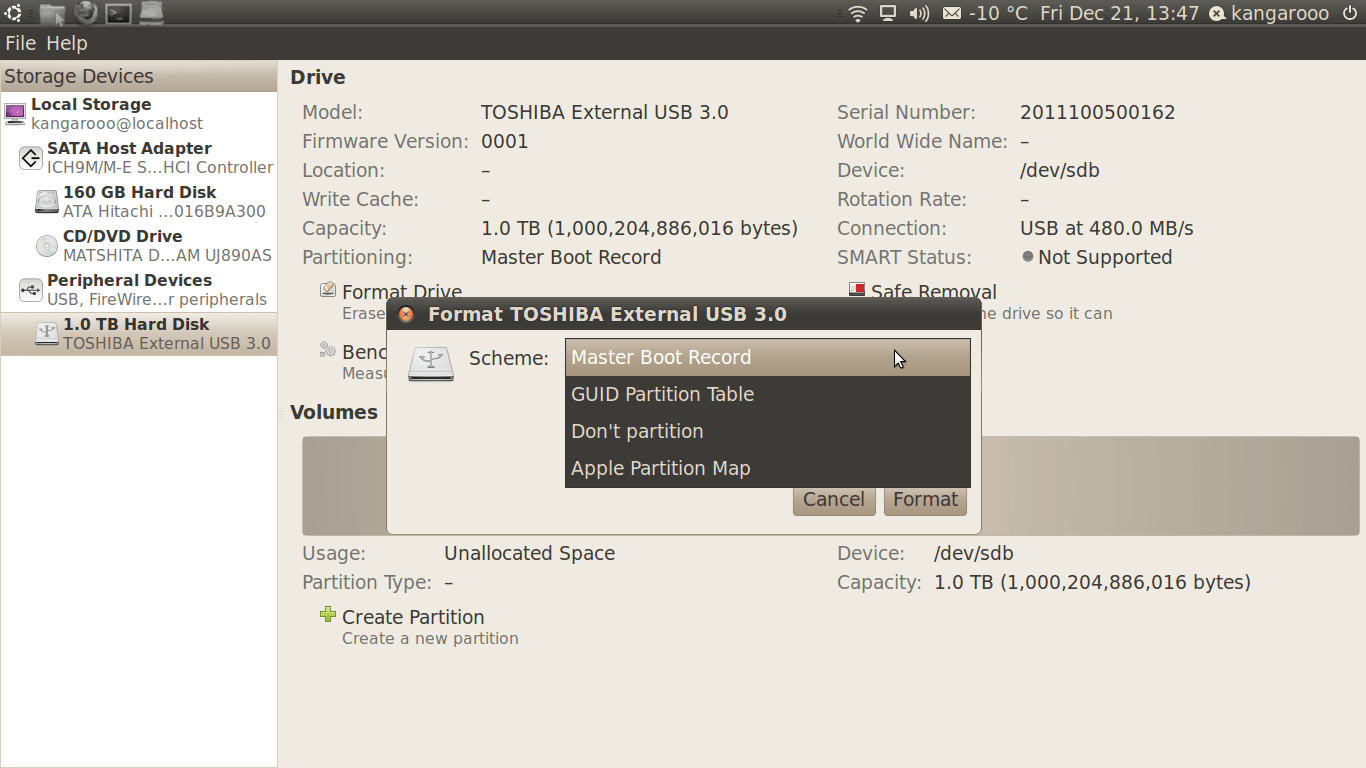The height and width of the screenshot is (768, 1366).
Task: Select Apple Partition Map scheme
Action: [x=768, y=468]
